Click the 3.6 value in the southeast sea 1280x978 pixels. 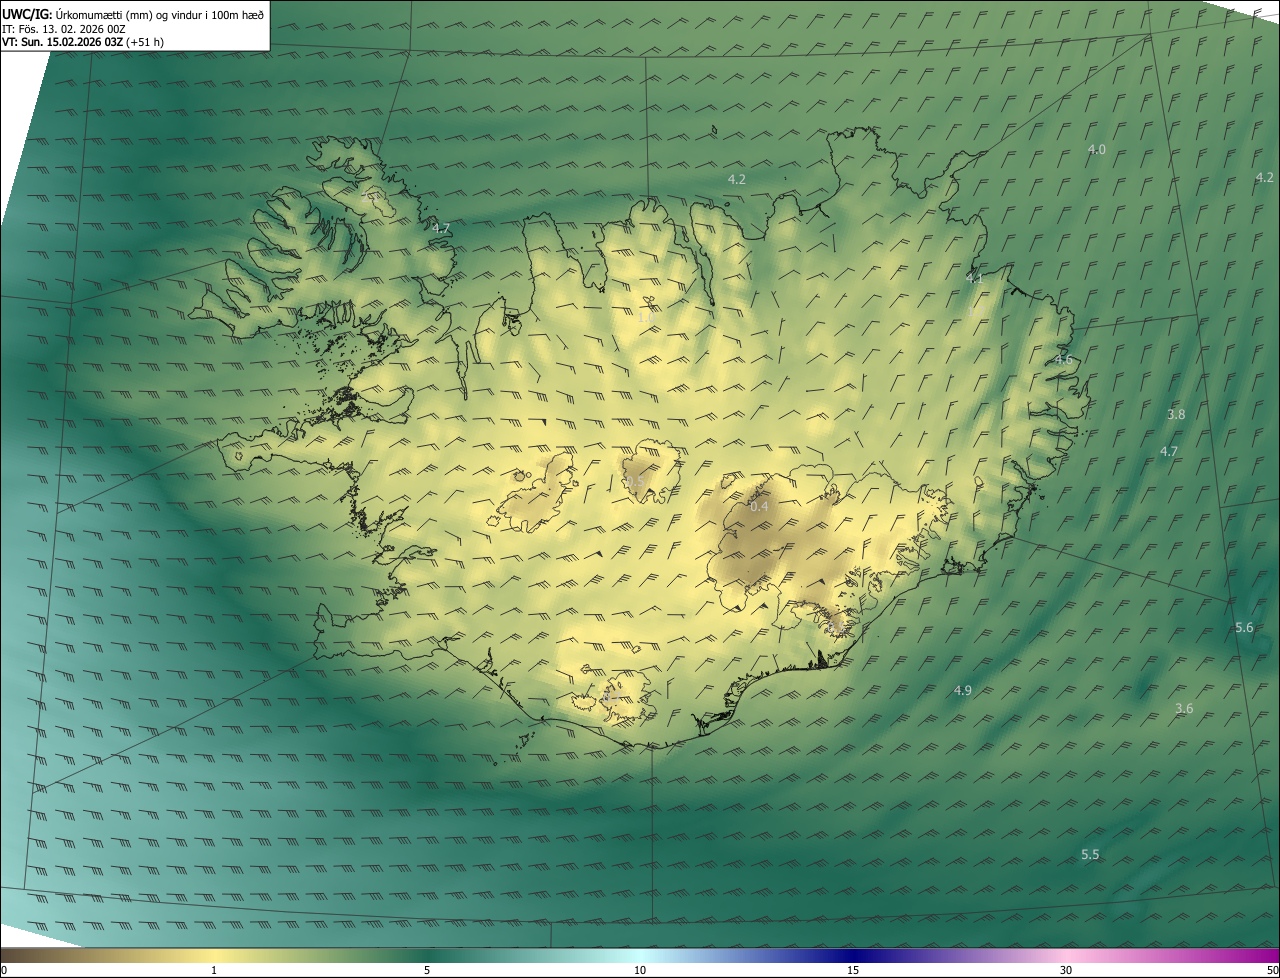click(x=1184, y=709)
